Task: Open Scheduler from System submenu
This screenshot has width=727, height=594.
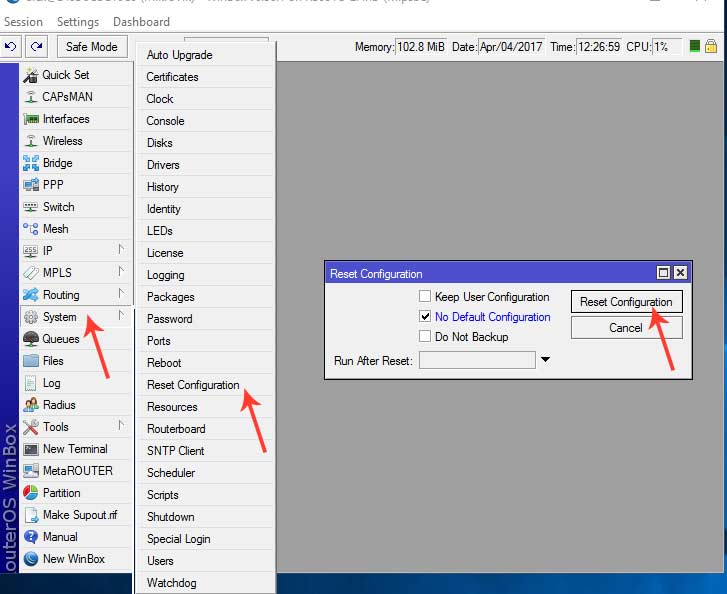Action: click(205, 473)
